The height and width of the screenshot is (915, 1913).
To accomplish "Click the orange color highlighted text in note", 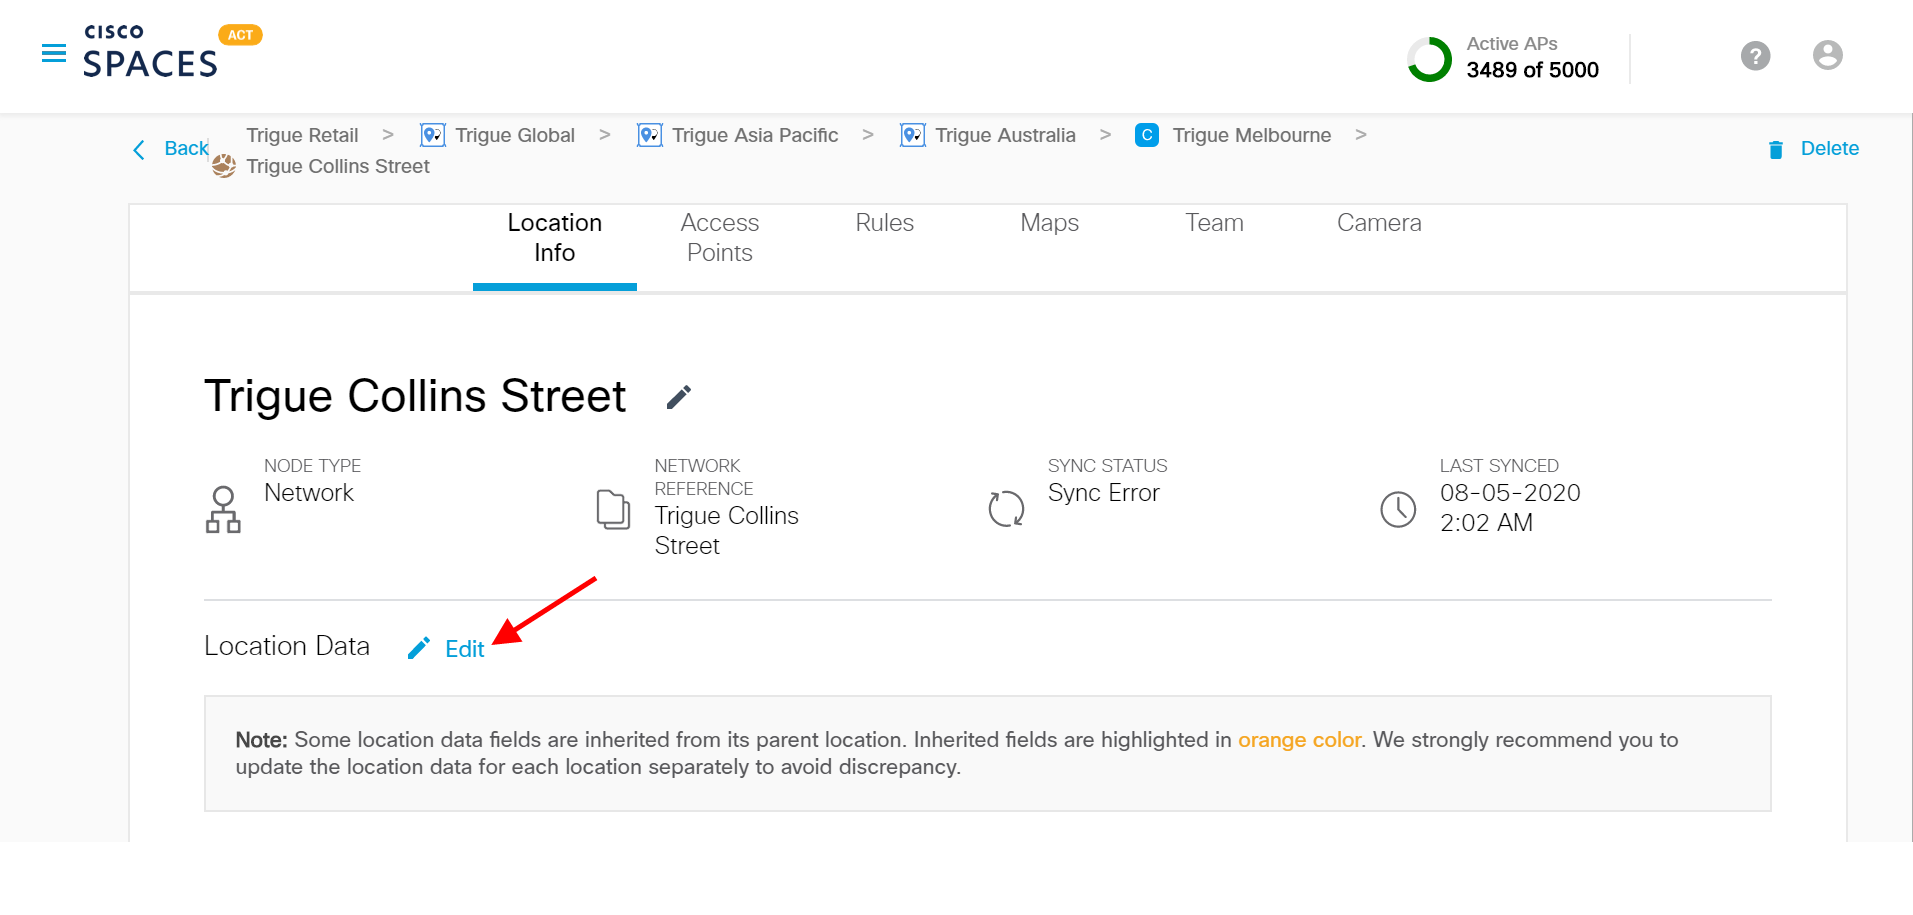I will point(1299,740).
